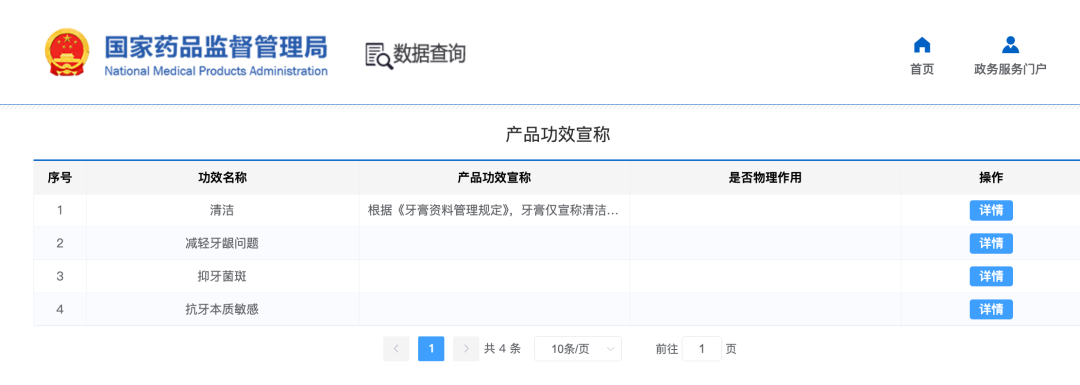Image resolution: width=1080 pixels, height=385 pixels.
Task: Open 详情 for 减轻牙龈问题 row
Action: pos(991,243)
